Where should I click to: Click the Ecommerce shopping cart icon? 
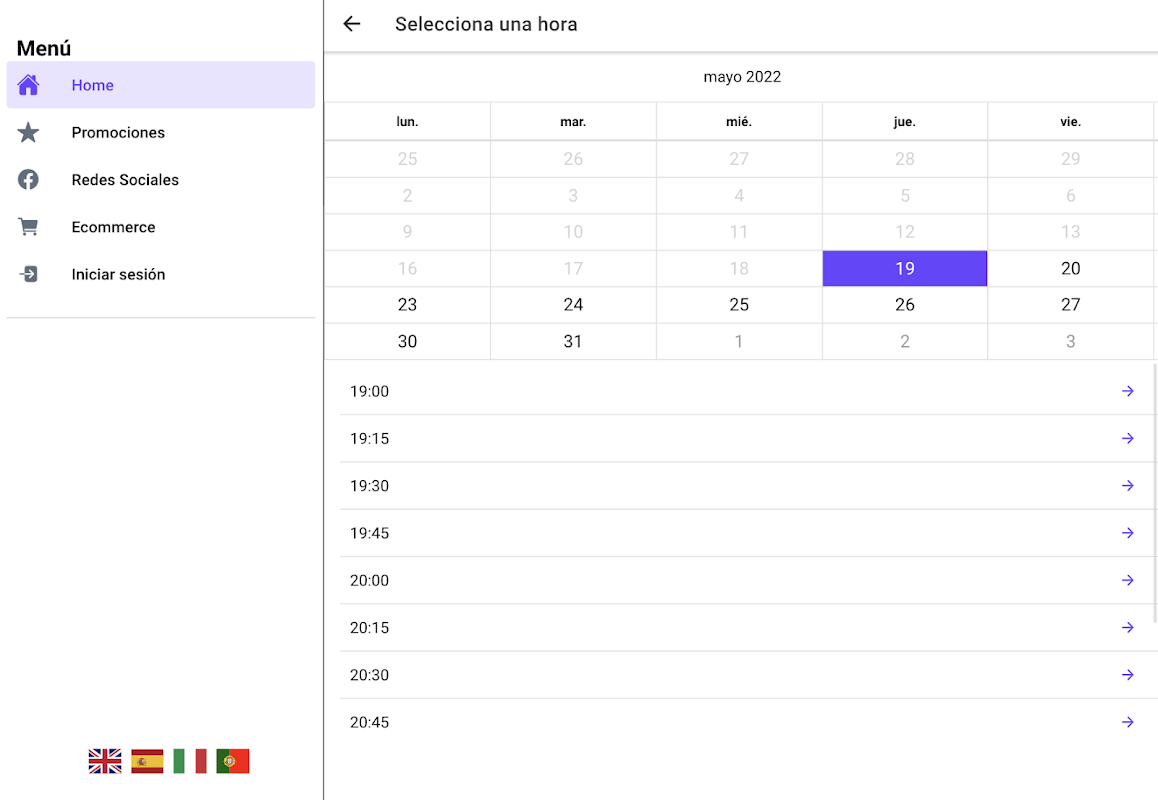[28, 227]
